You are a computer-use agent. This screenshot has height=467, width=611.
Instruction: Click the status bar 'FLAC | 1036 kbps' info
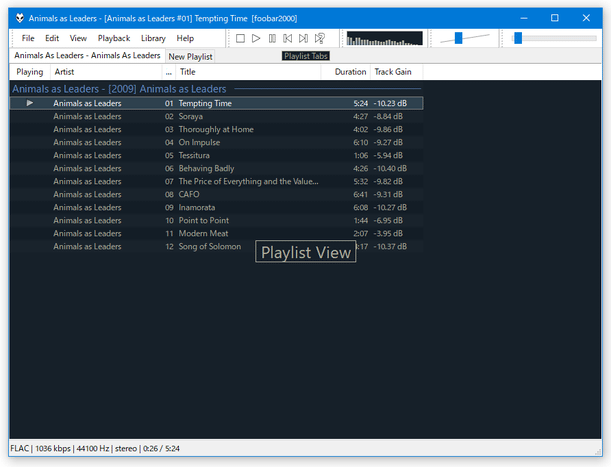click(x=41, y=448)
